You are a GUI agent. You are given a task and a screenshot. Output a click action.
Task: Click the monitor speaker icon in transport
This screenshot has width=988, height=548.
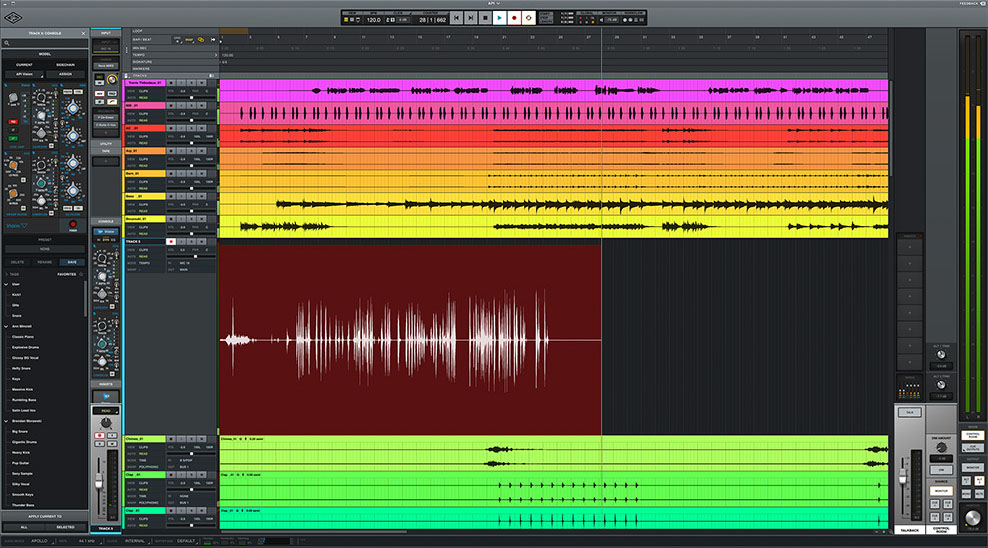pyautogui.click(x=601, y=20)
